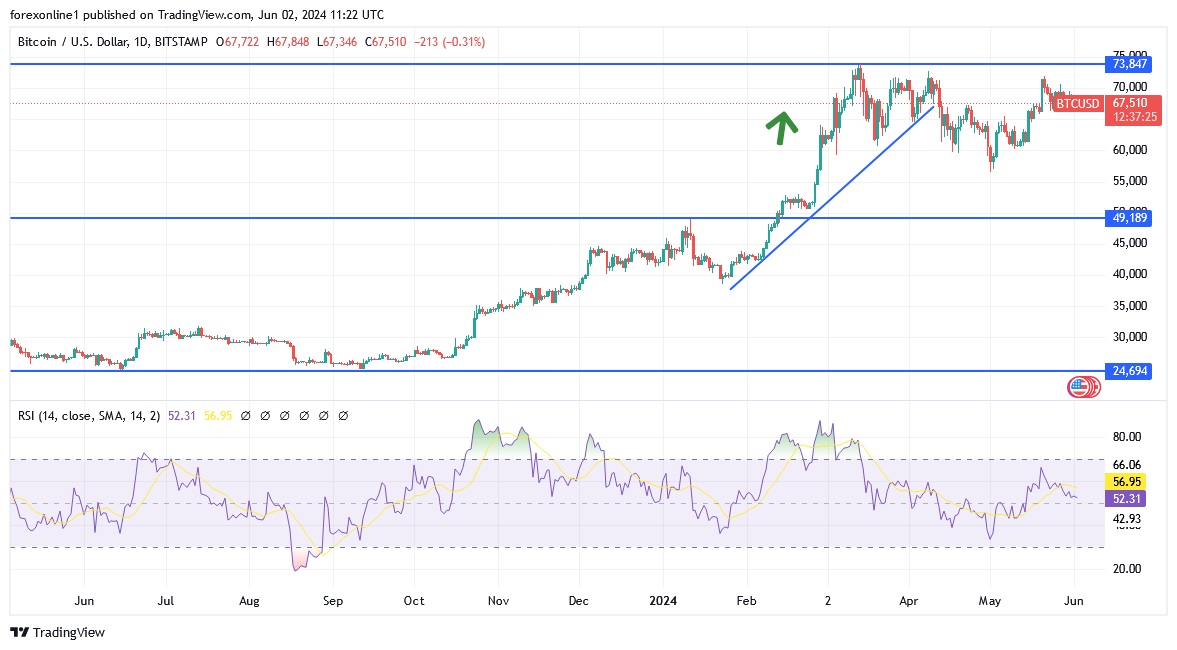The height and width of the screenshot is (650, 1177).
Task: Click 'Bitcoin / U.S. Dollar, 1D, BITSTAMP' title
Action: (113, 42)
